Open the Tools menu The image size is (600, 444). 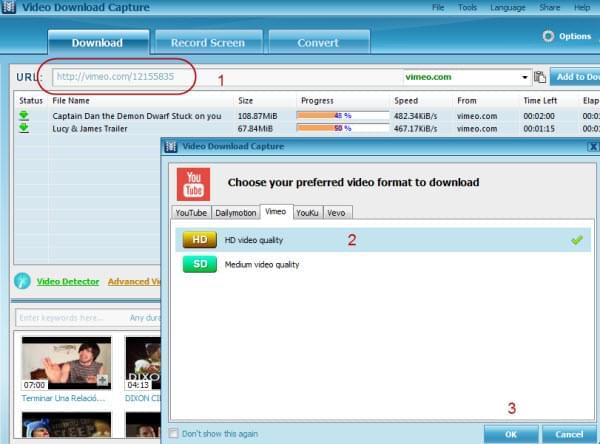(x=467, y=7)
